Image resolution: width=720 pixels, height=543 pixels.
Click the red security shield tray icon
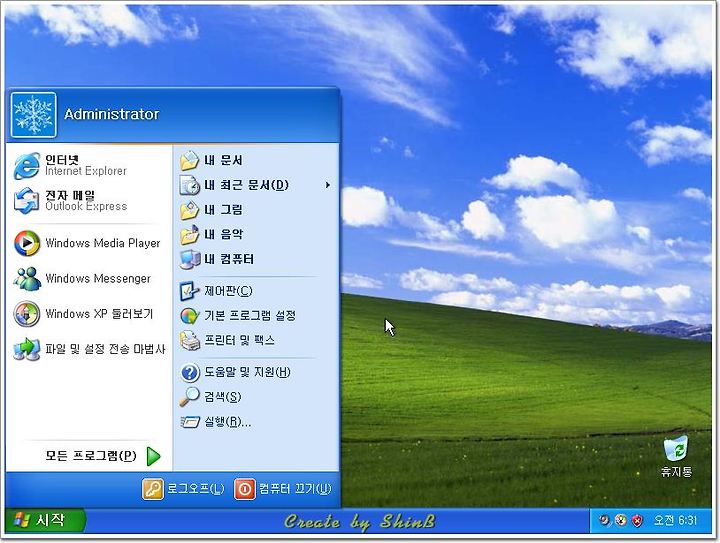637,521
